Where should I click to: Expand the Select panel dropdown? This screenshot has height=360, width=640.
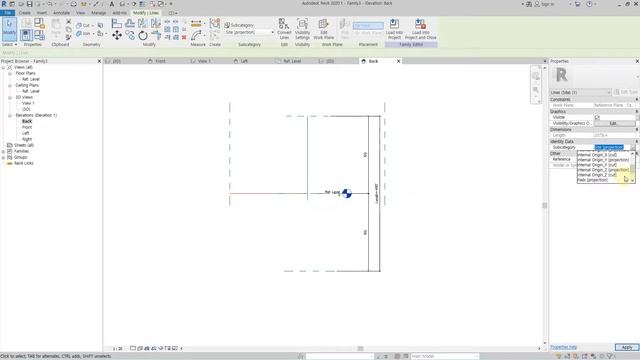pyautogui.click(x=9, y=44)
